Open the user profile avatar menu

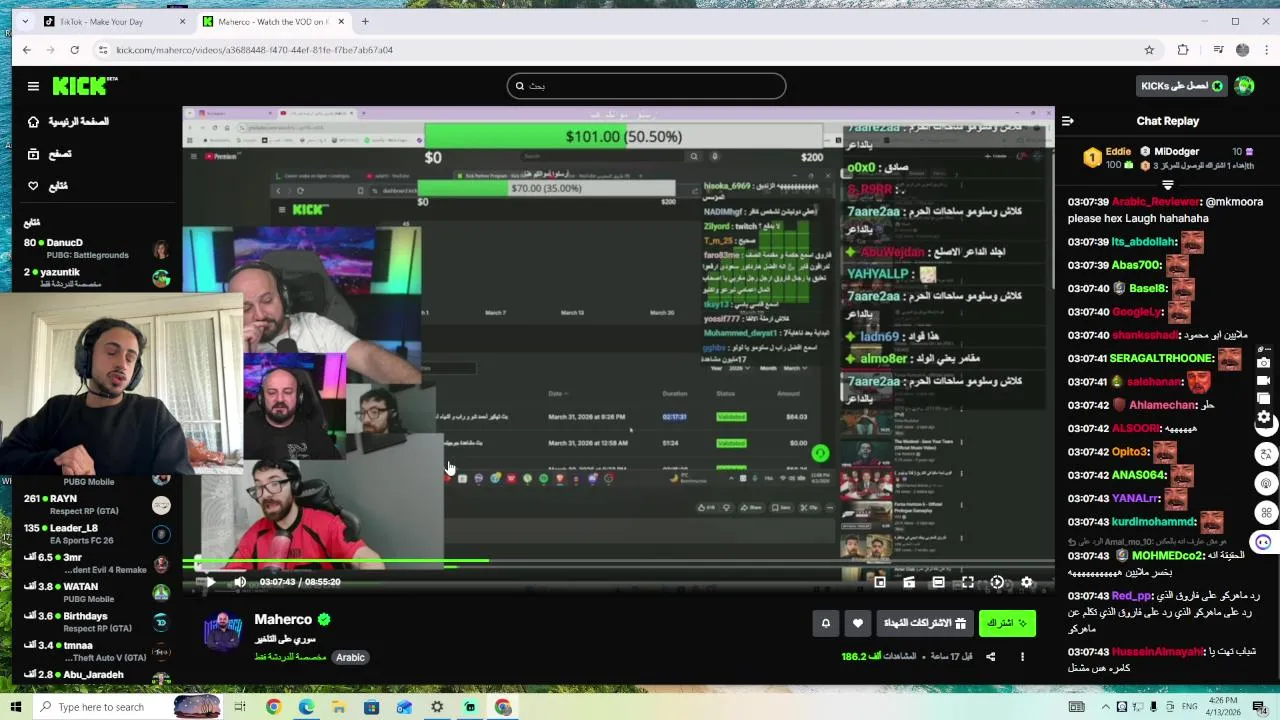point(1244,86)
